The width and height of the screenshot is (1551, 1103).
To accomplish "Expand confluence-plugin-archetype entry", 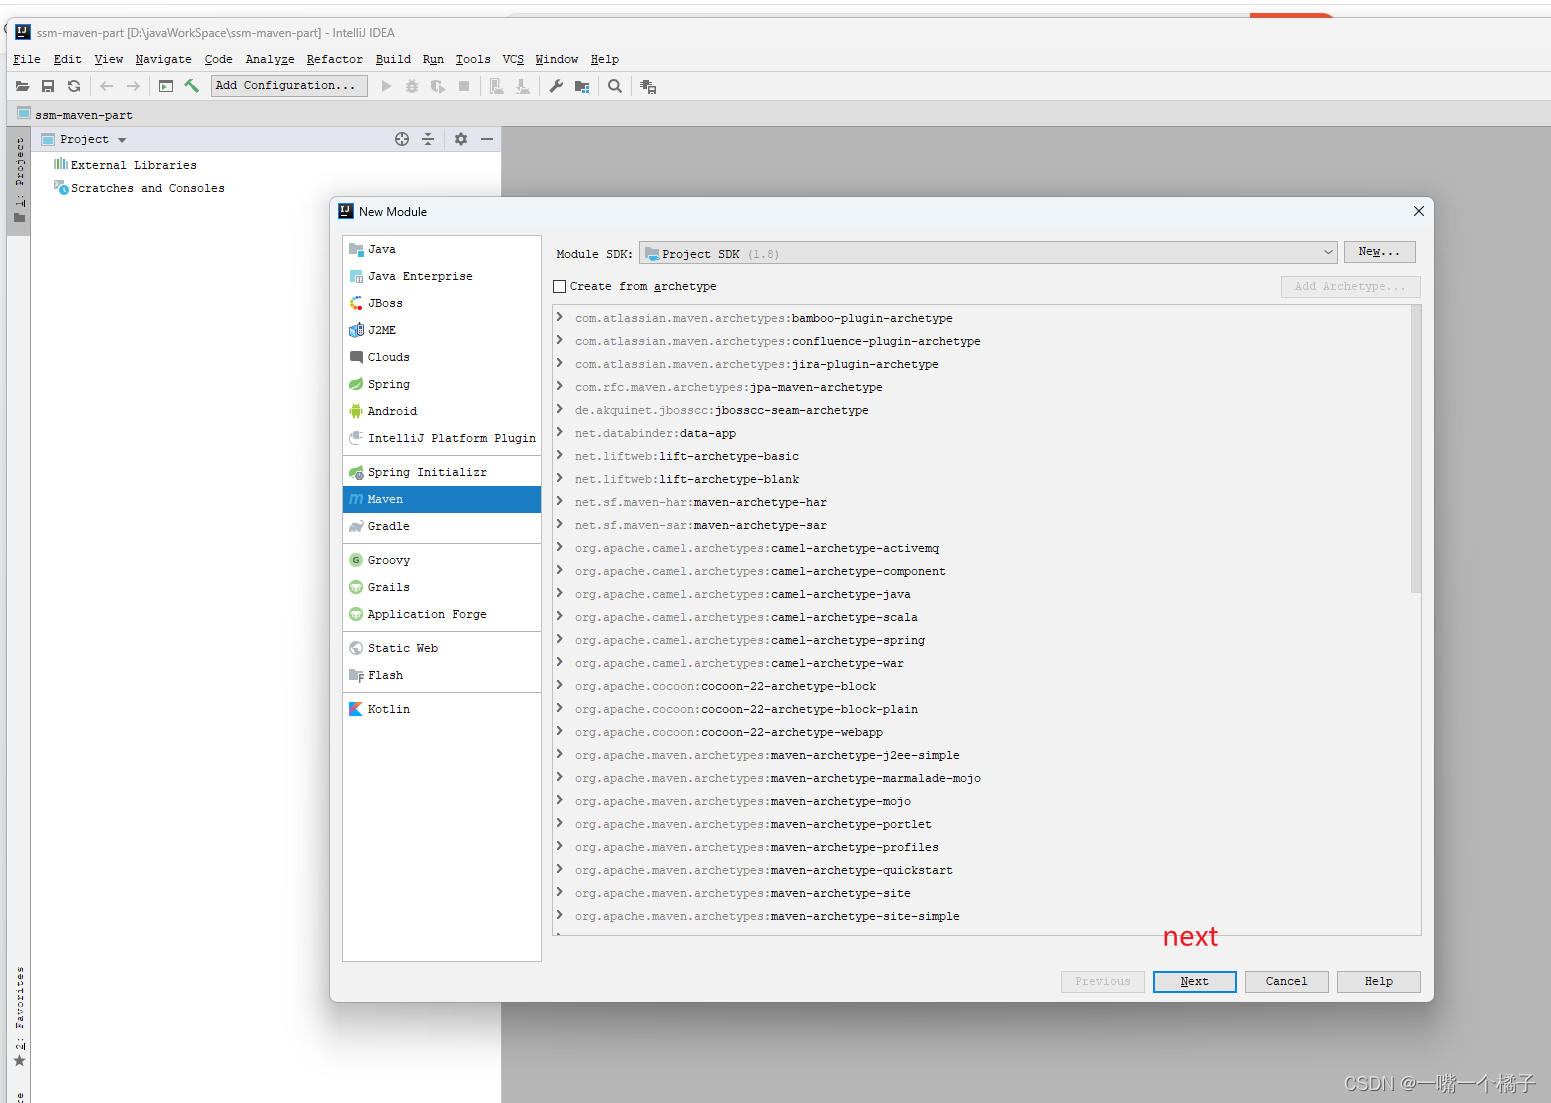I will pos(560,340).
